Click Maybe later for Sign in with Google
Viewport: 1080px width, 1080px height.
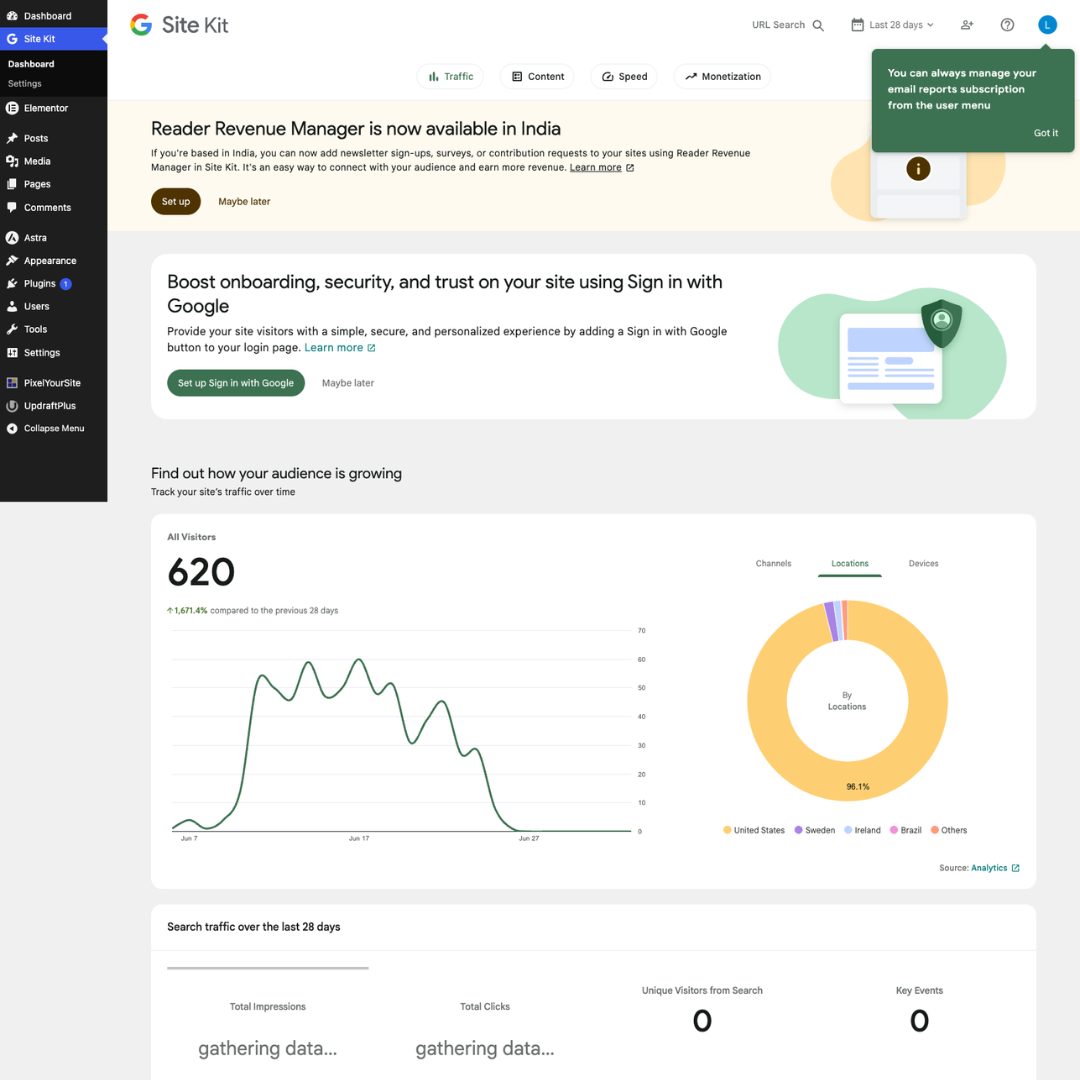(x=348, y=383)
